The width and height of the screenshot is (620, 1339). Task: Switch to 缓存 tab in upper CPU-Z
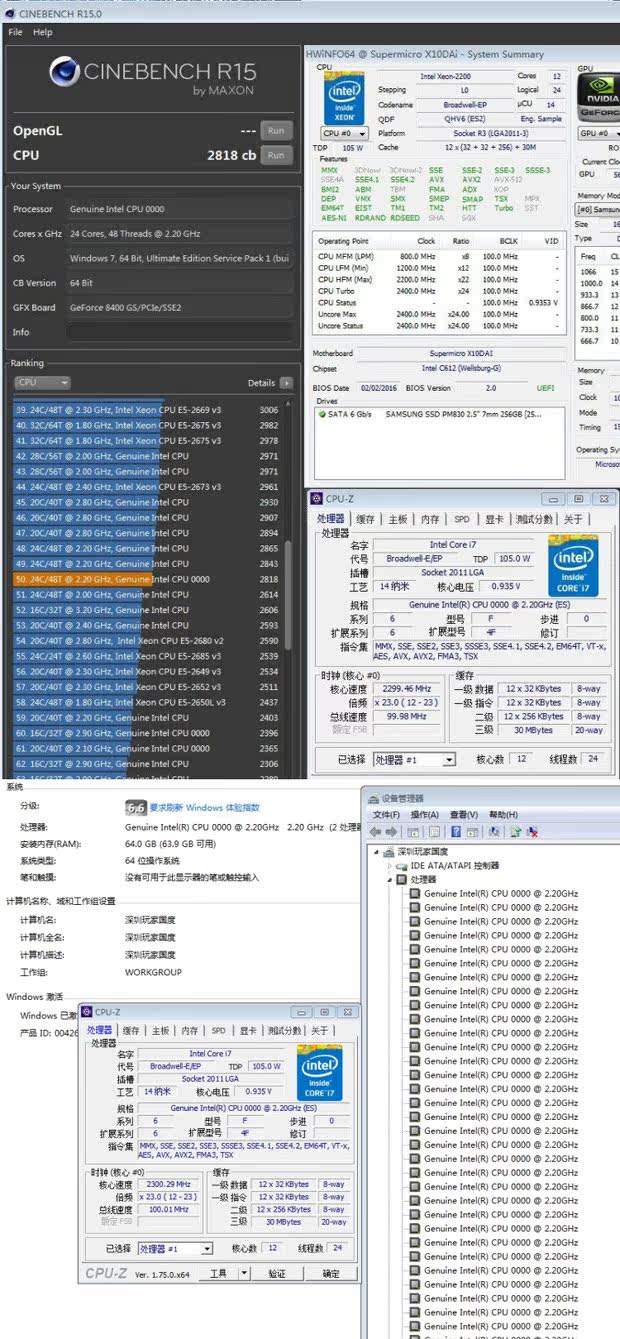click(x=366, y=519)
